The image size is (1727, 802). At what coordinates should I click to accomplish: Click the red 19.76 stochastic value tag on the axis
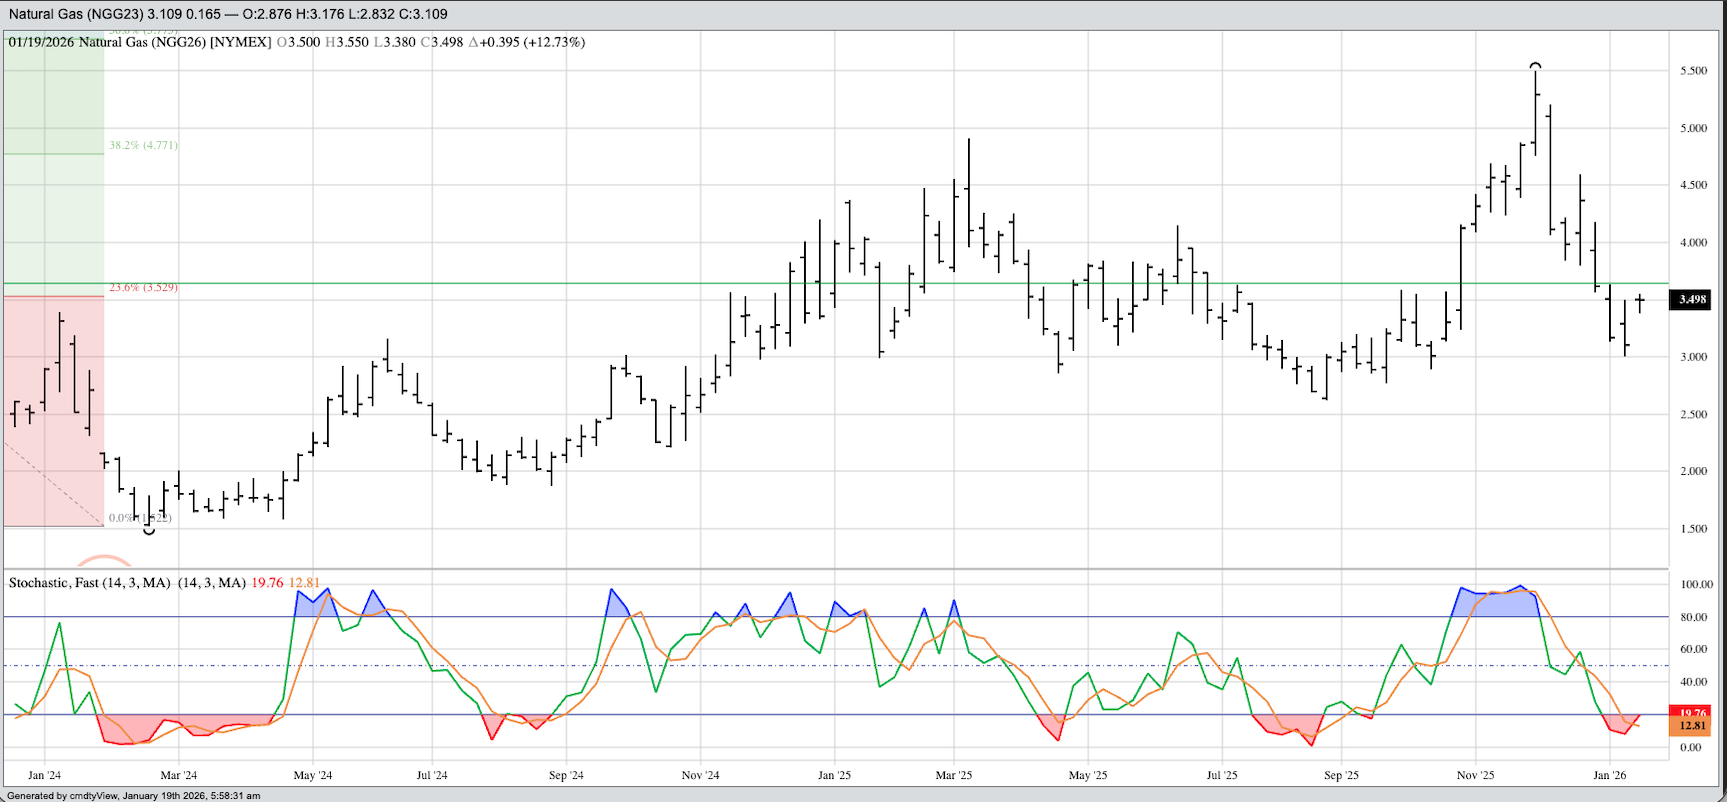point(1692,712)
